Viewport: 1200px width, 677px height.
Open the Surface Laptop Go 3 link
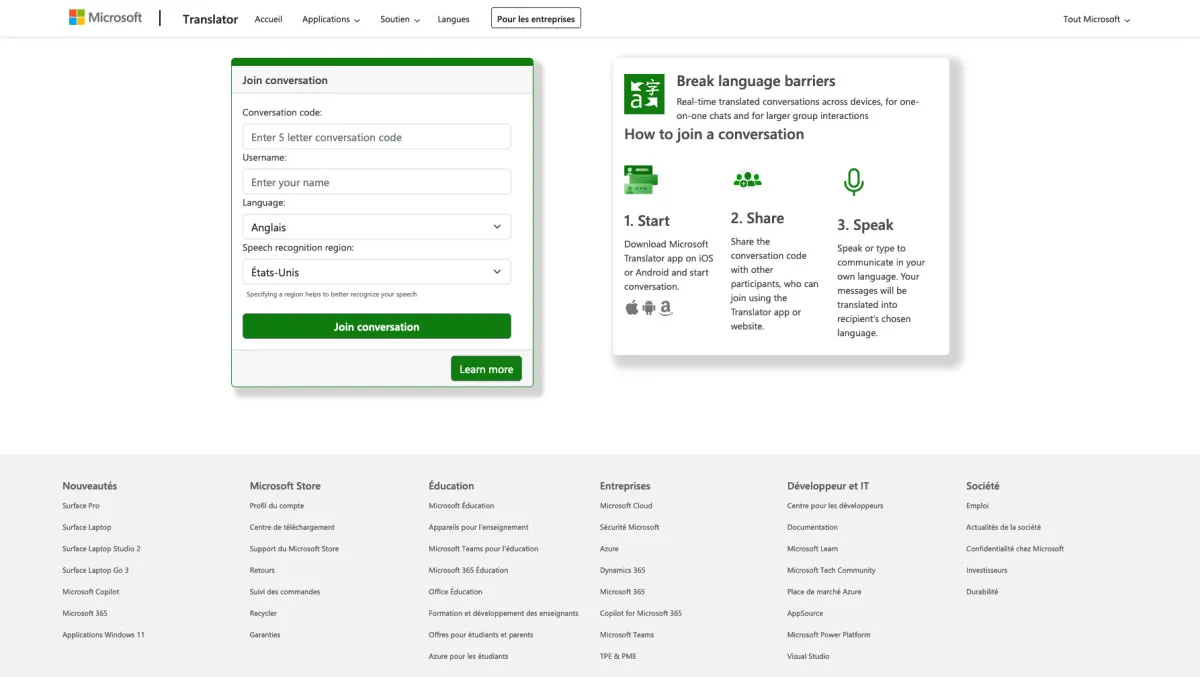pyautogui.click(x=95, y=570)
